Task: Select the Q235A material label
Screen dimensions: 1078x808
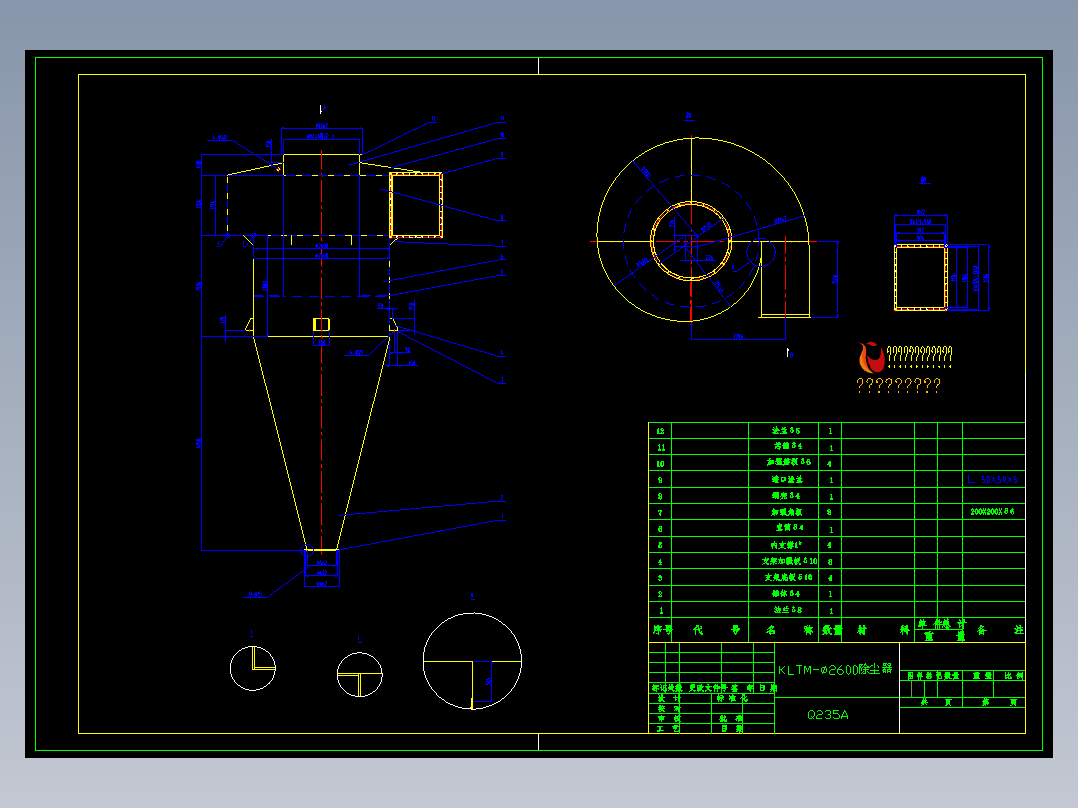Action: [828, 715]
